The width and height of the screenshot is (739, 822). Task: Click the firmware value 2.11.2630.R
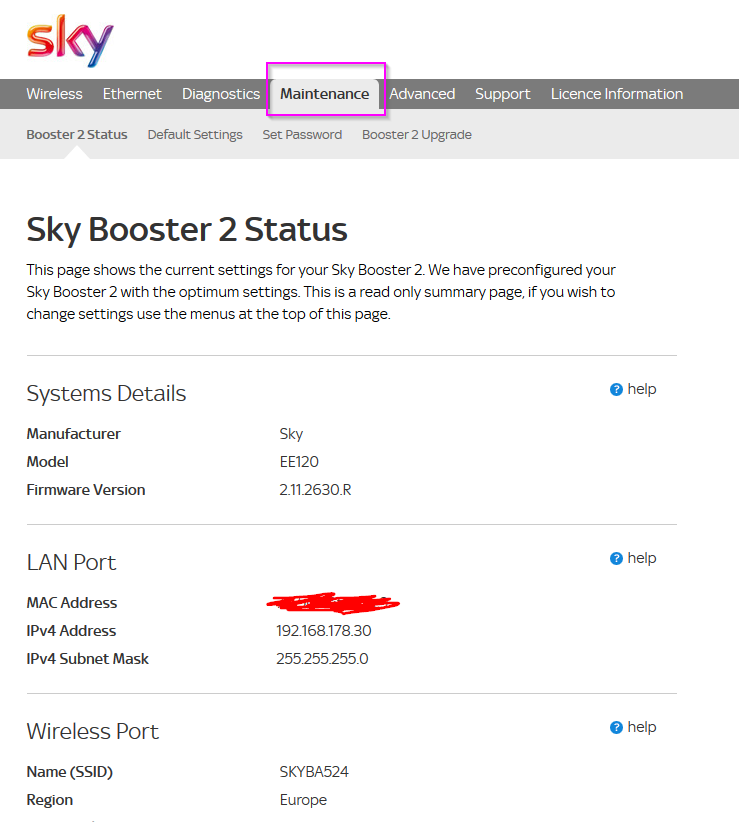315,490
